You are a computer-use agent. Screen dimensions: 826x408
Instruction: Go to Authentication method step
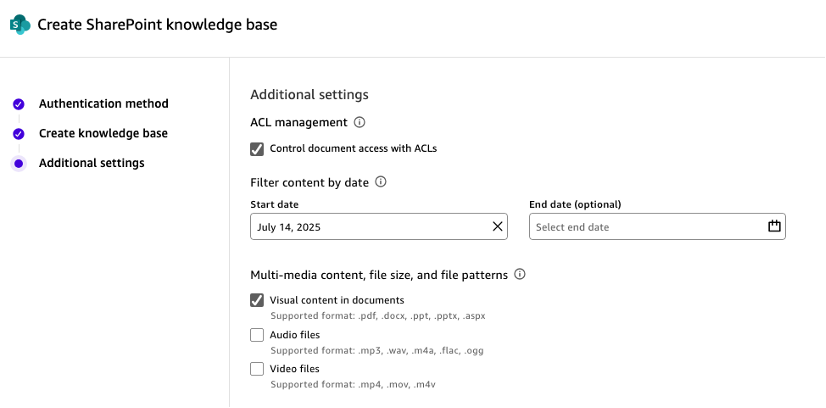click(104, 104)
